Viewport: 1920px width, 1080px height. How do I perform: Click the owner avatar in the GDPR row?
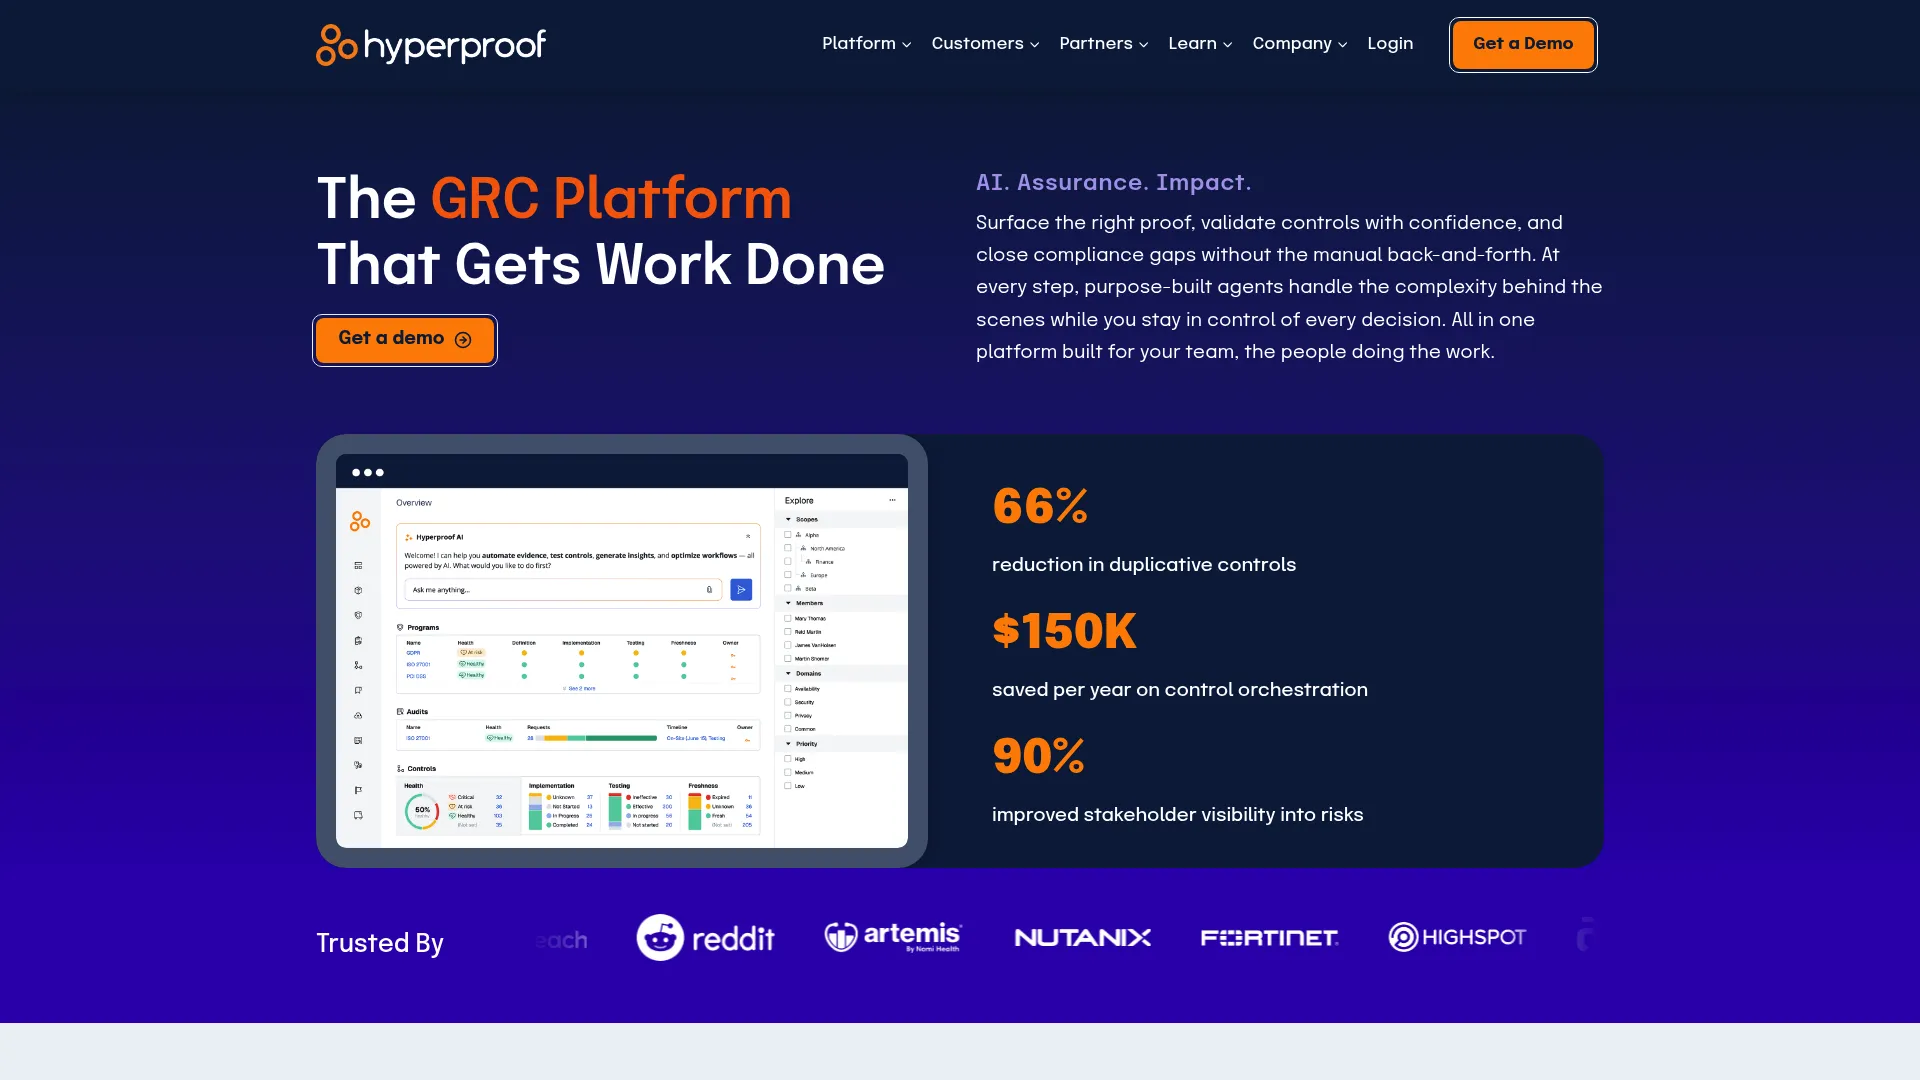(x=733, y=654)
